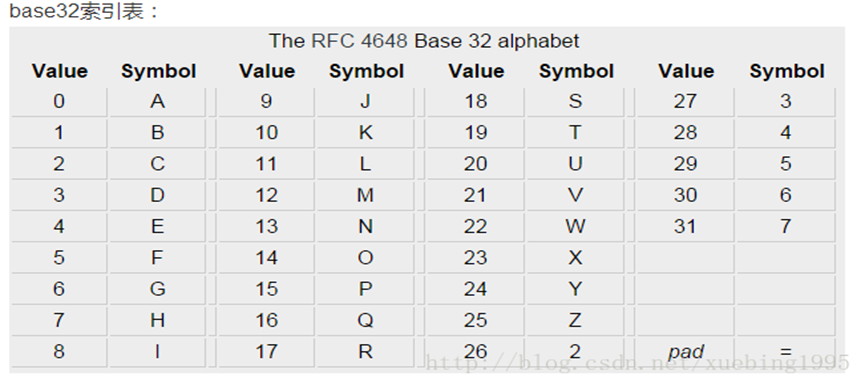Image resolution: width=865 pixels, height=386 pixels.
Task: Click the 'pad' value cell
Action: point(685,352)
